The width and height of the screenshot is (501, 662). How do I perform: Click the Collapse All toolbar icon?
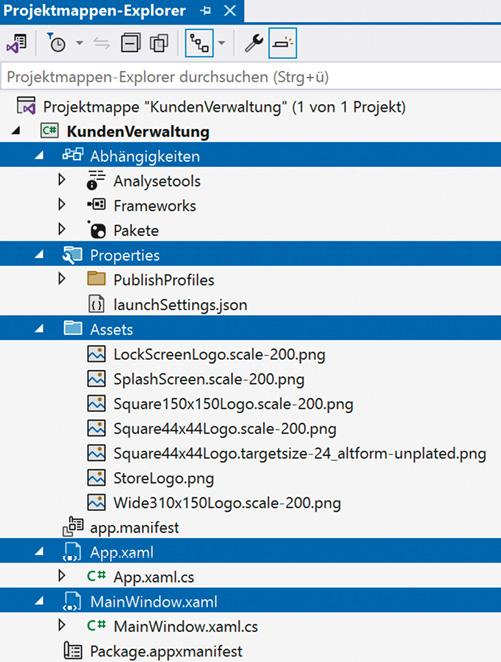pos(131,43)
